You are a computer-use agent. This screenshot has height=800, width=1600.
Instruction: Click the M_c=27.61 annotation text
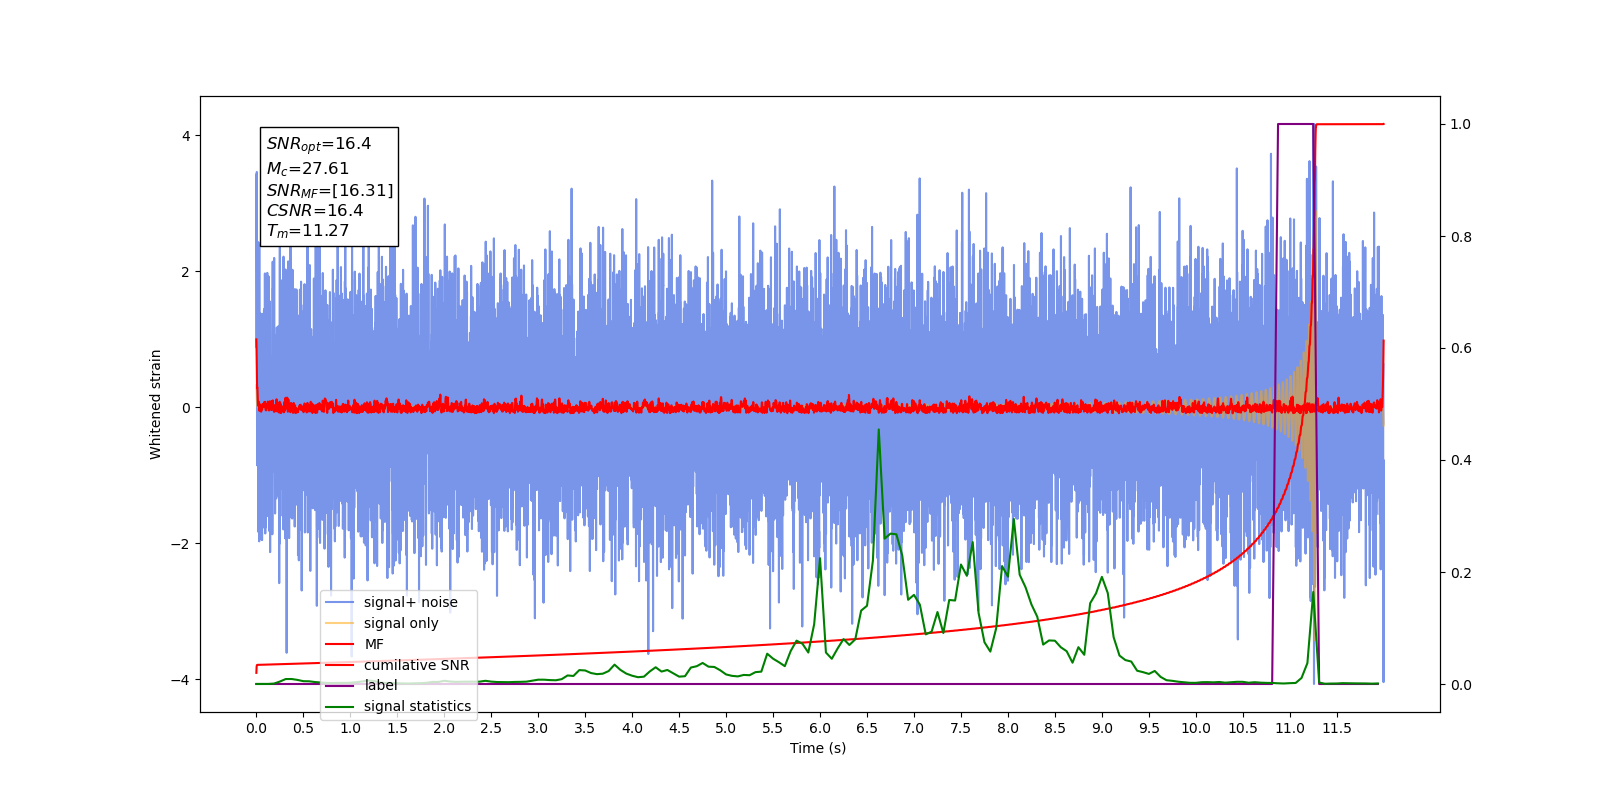click(308, 169)
